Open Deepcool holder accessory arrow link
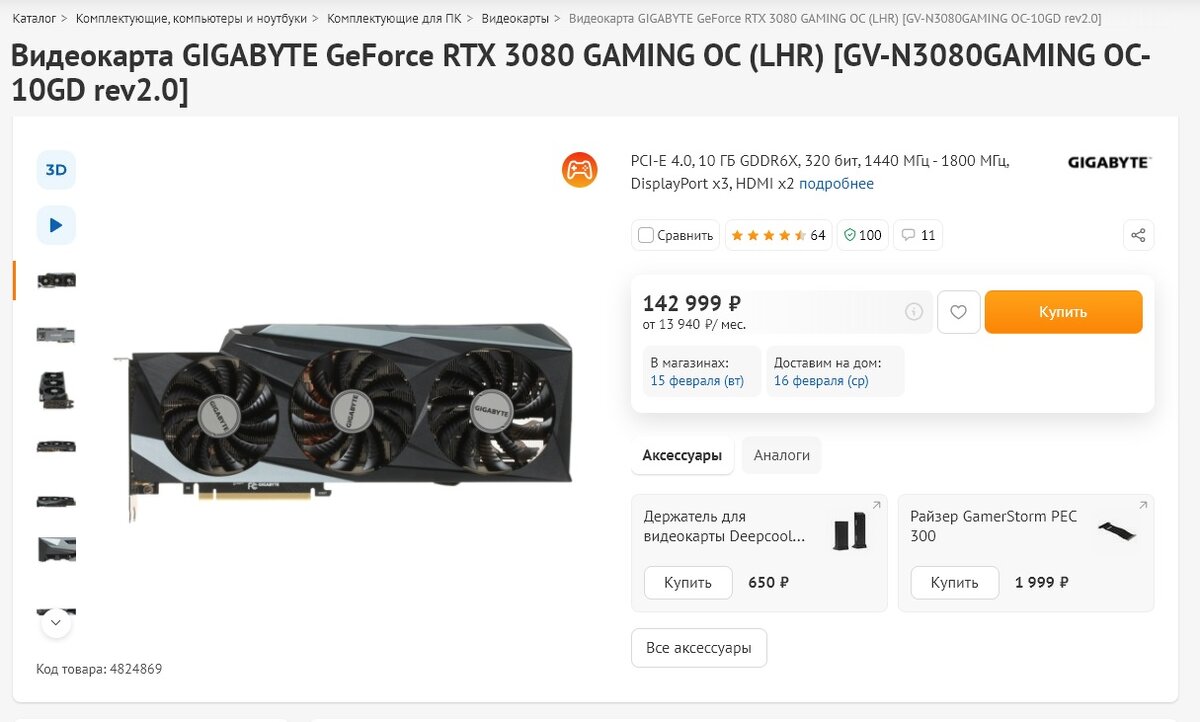Viewport: 1200px width, 722px height. 877,505
